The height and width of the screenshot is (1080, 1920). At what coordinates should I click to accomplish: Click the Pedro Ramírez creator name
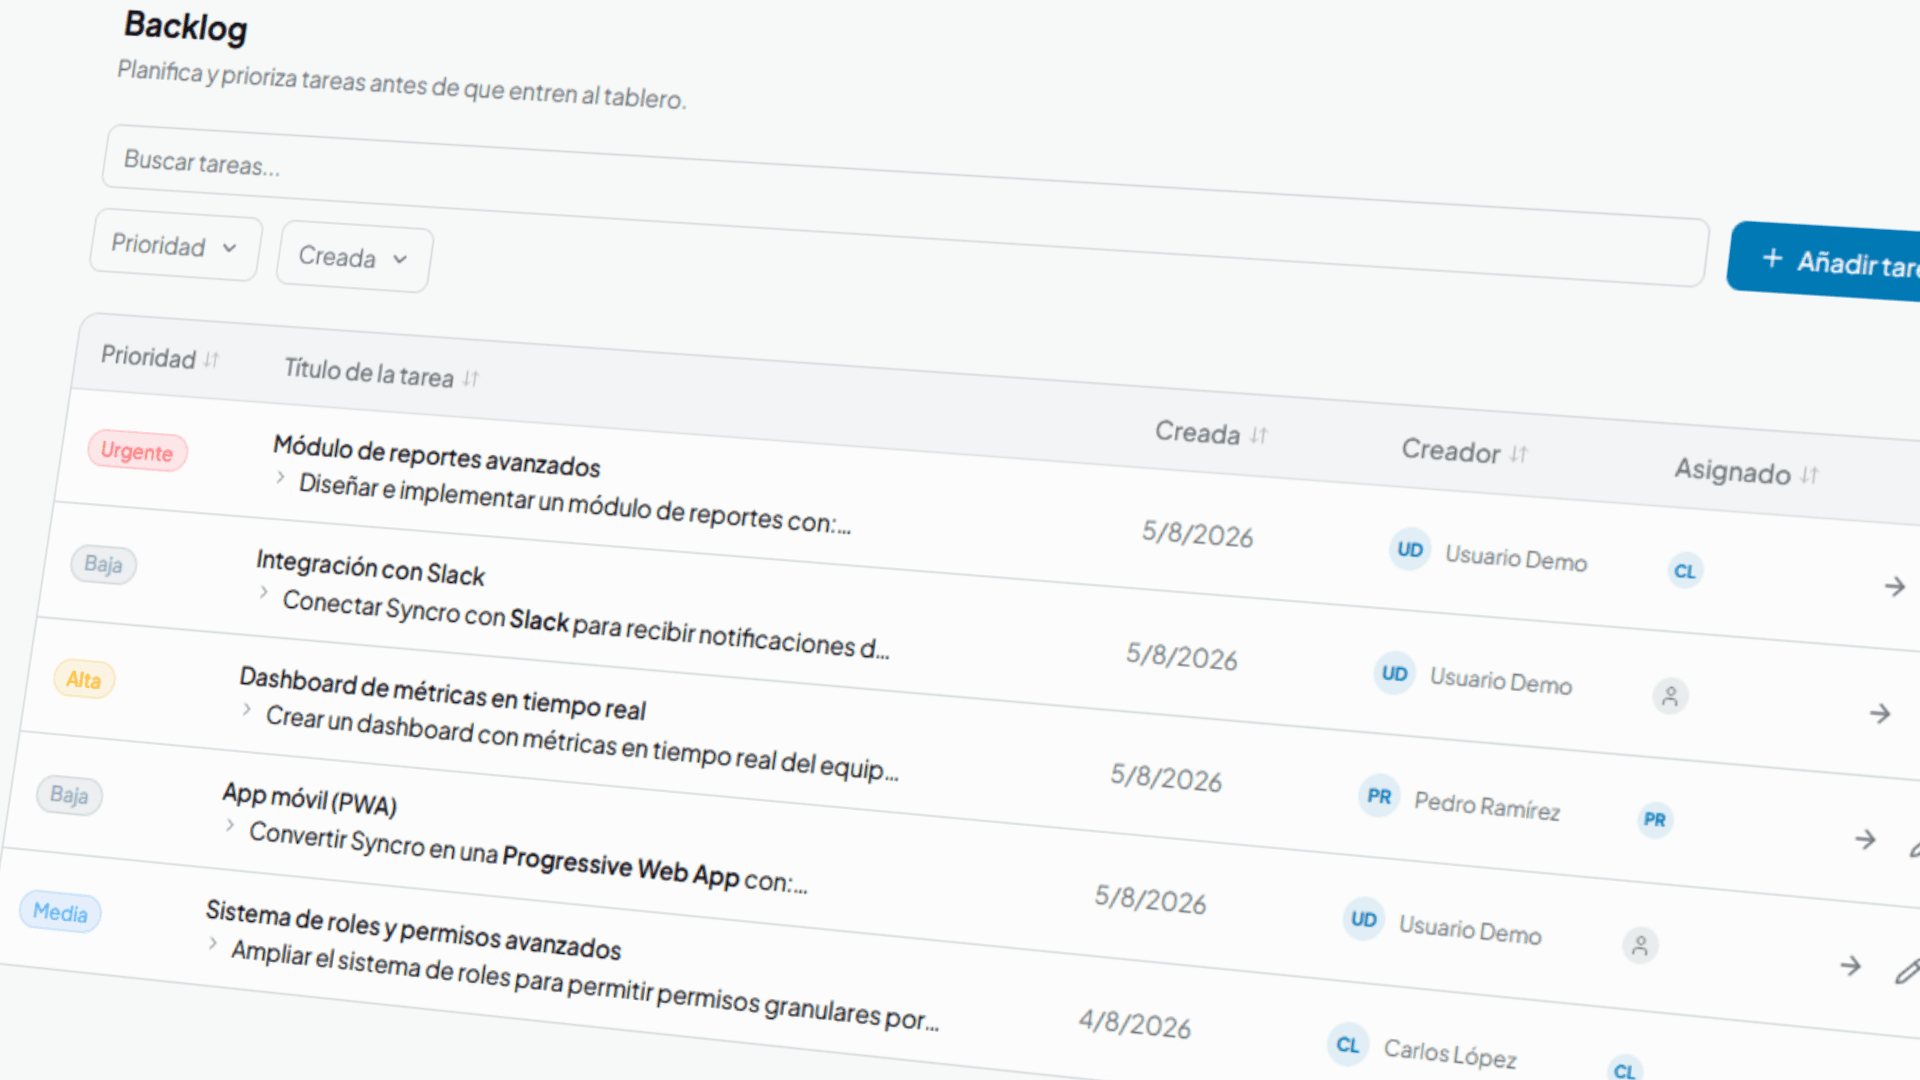tap(1487, 806)
